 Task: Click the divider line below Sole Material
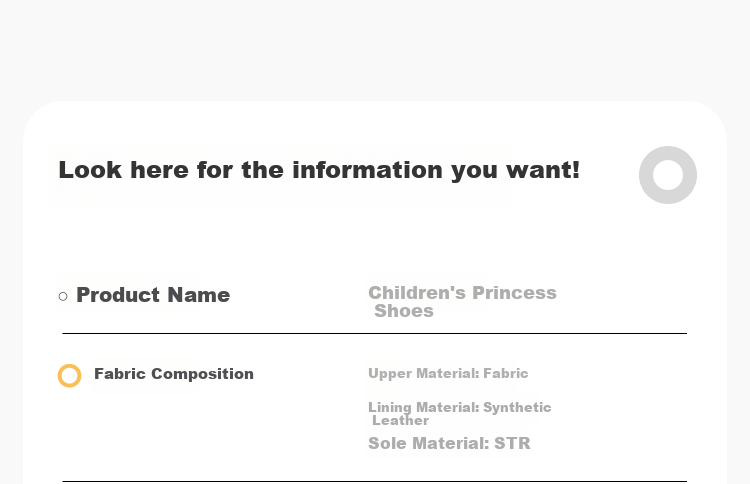pyautogui.click(x=375, y=481)
